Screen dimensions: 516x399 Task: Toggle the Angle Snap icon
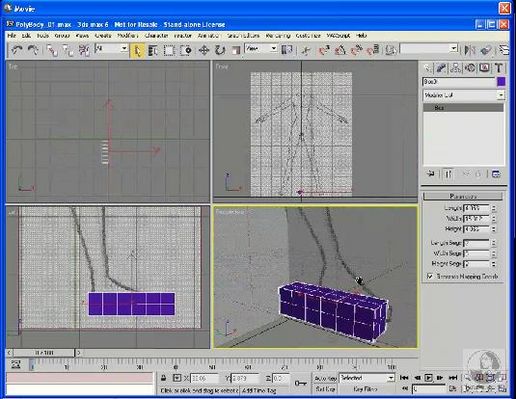340,50
